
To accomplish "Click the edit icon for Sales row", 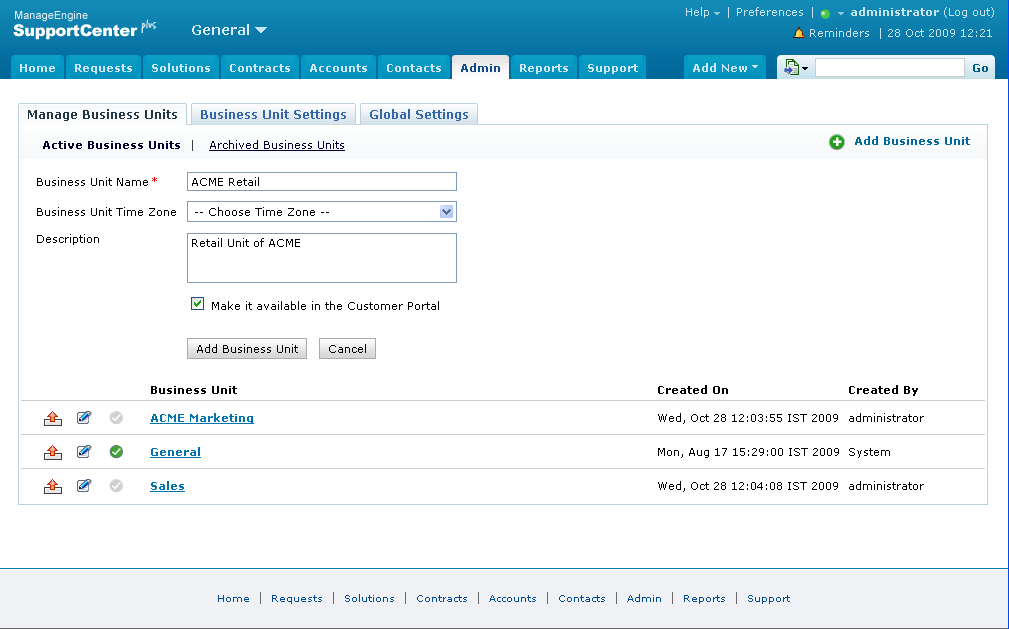I will coord(84,485).
